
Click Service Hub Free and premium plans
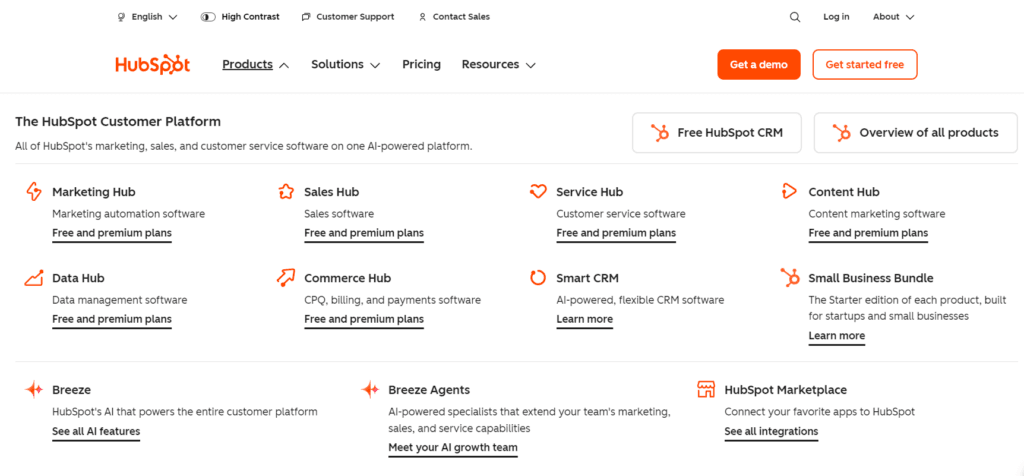point(616,233)
